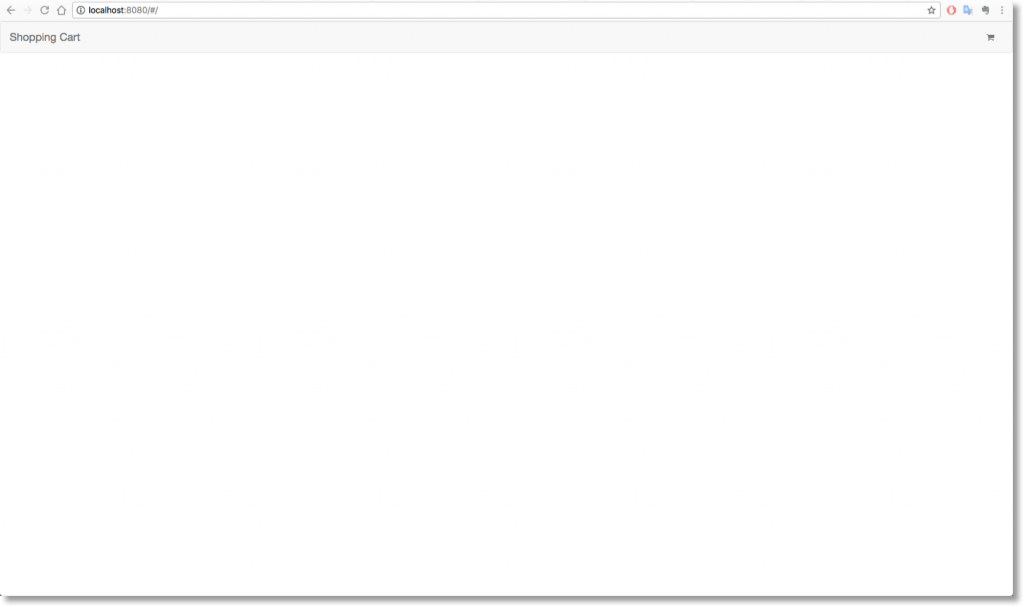Click the empty gray navbar area

point(522,37)
